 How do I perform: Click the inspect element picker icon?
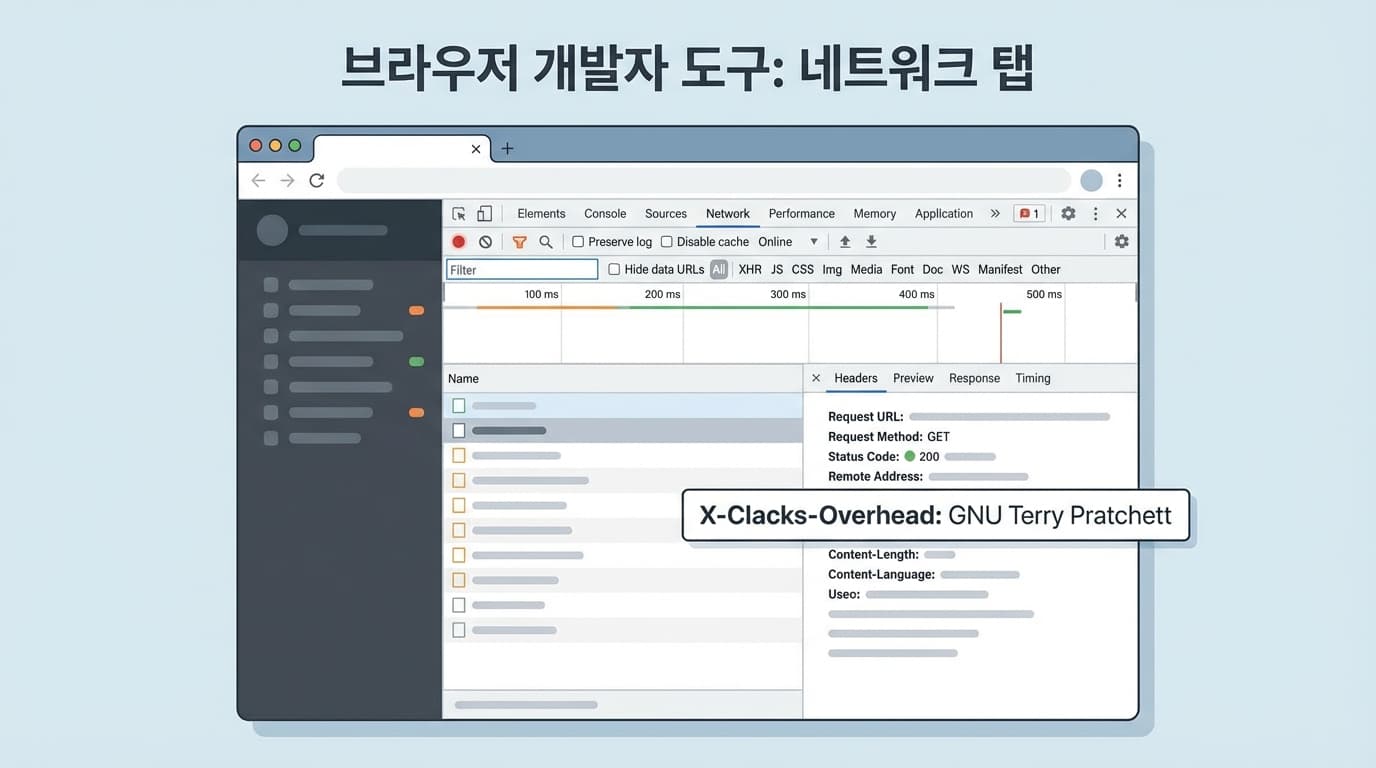[x=459, y=214]
